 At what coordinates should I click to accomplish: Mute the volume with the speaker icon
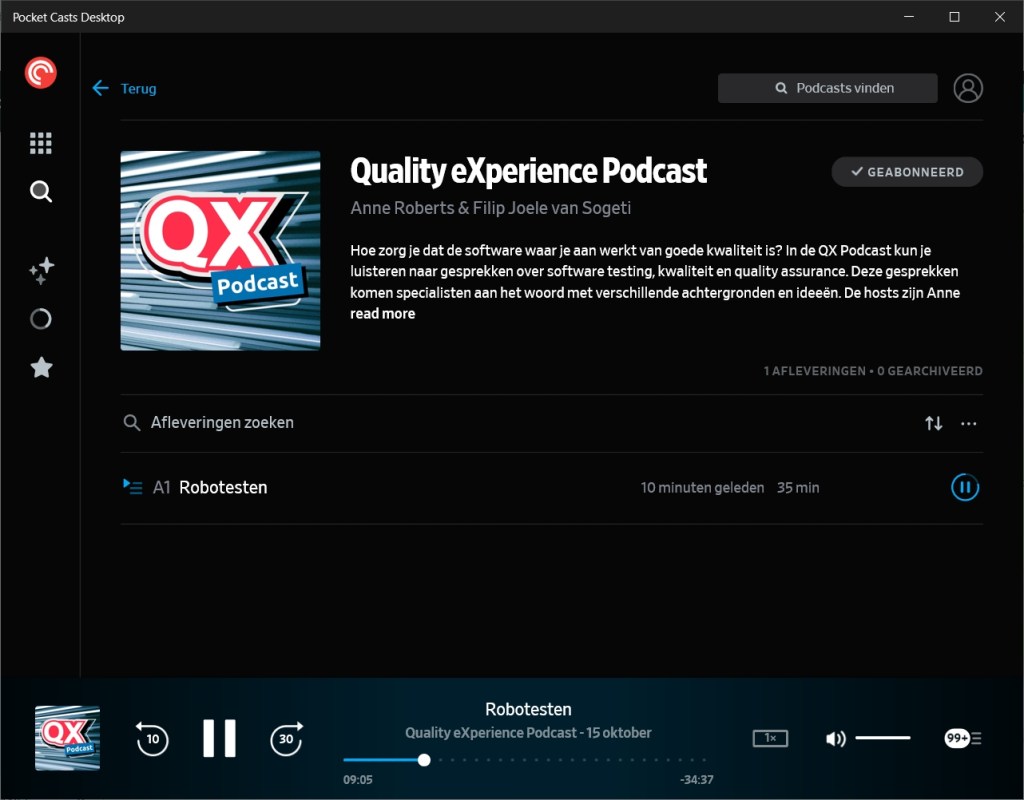tap(835, 738)
